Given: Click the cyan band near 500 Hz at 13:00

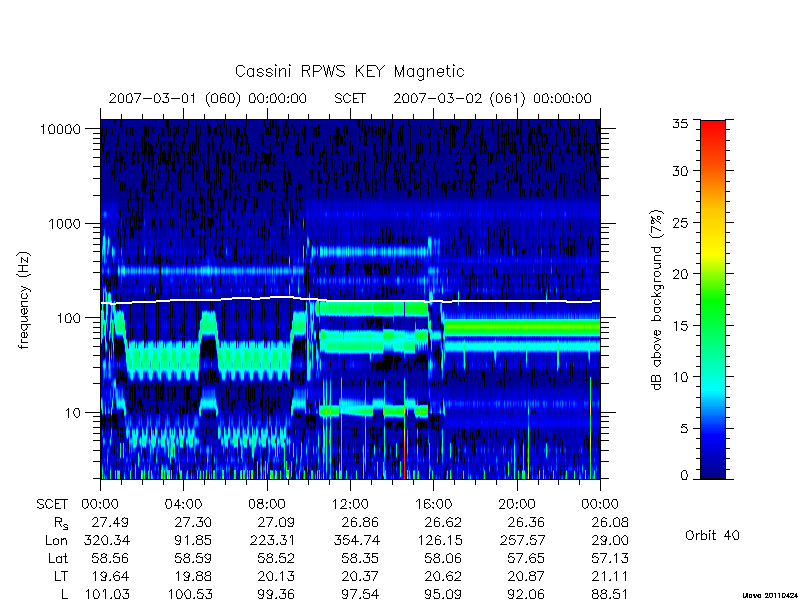Looking at the screenshot, I should (x=371, y=252).
